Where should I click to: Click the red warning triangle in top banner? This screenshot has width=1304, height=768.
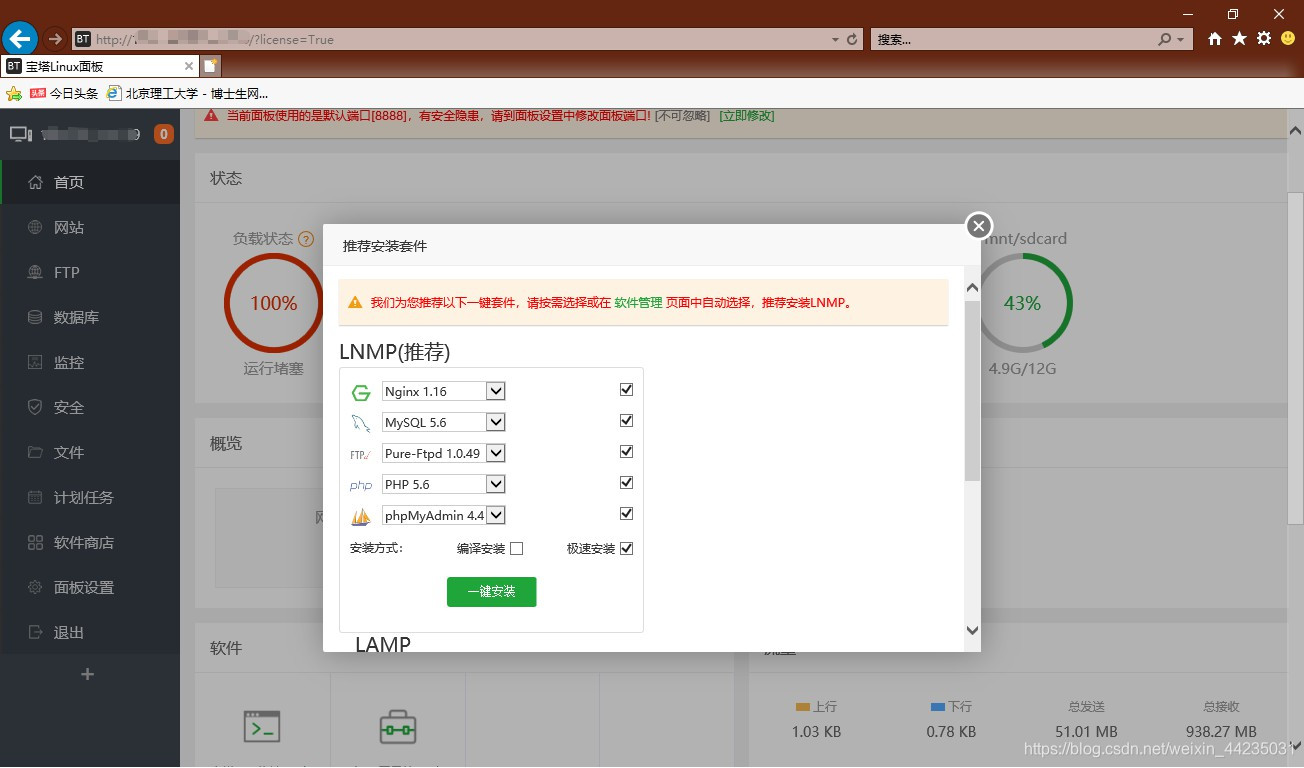tap(212, 116)
